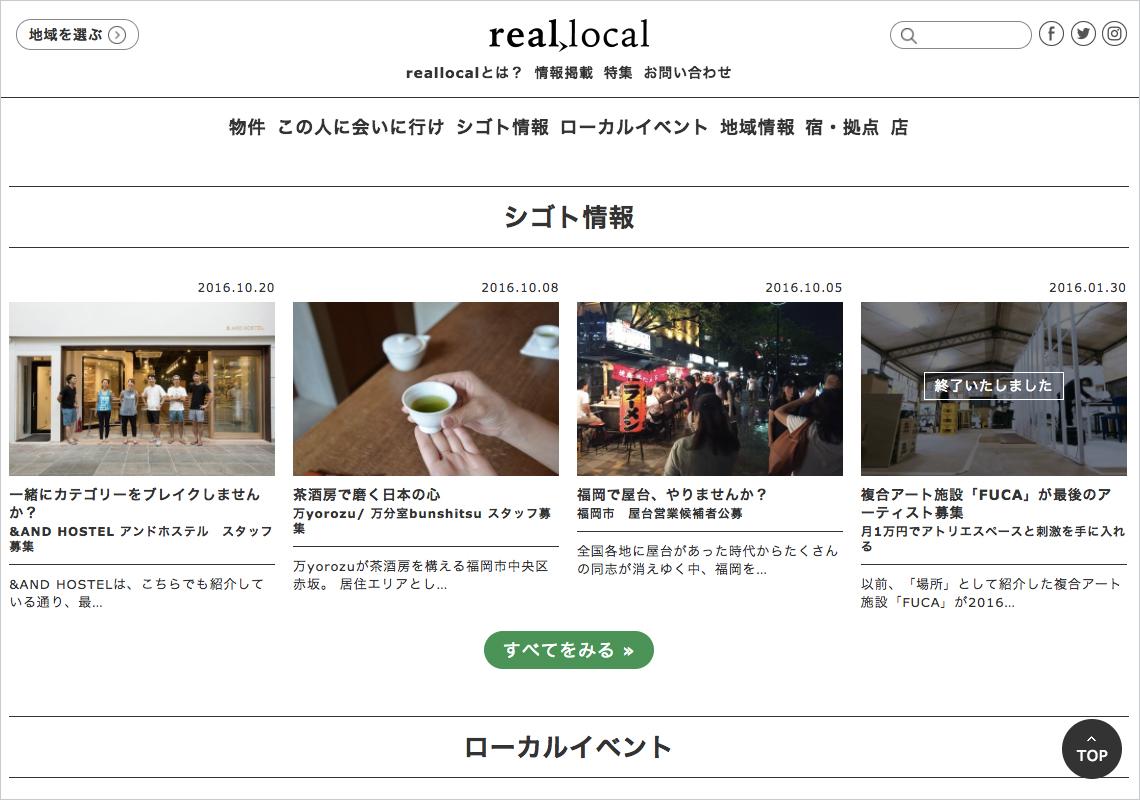Click the TOP back-to-top button
Screen dimensions: 1140x800
coord(1091,748)
